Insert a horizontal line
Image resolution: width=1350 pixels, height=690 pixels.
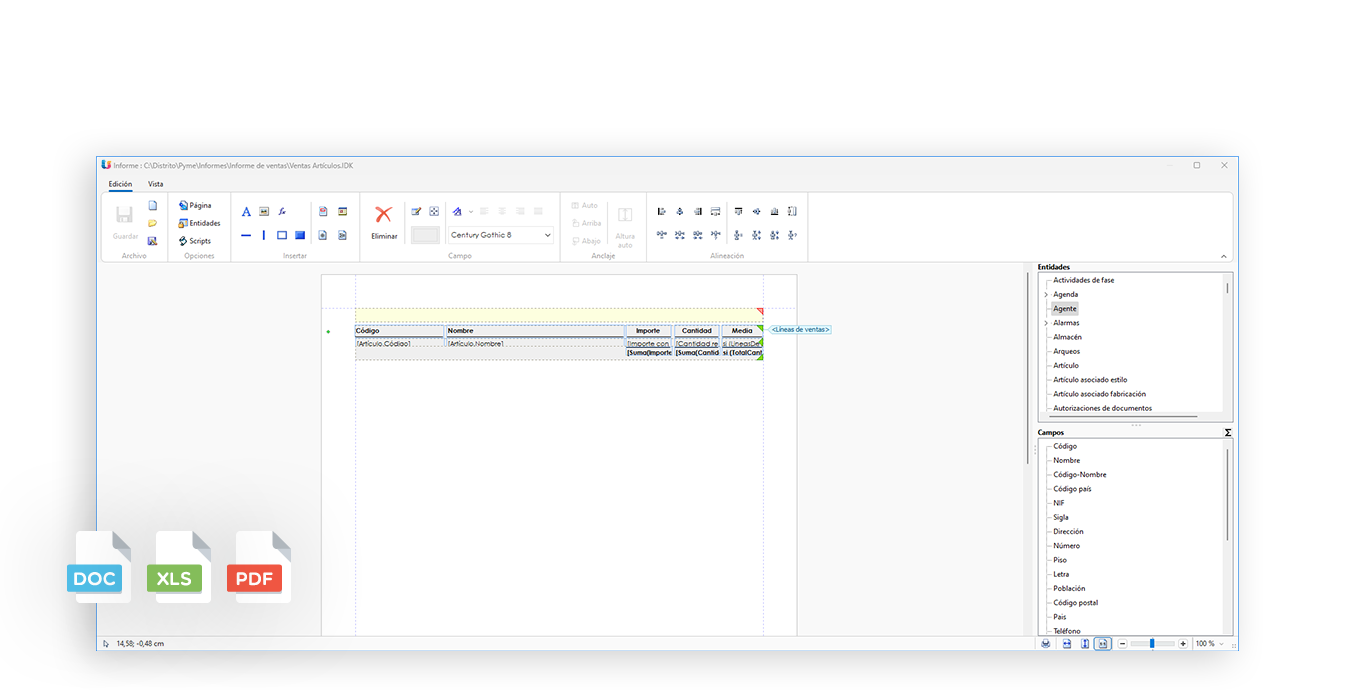pos(246,236)
